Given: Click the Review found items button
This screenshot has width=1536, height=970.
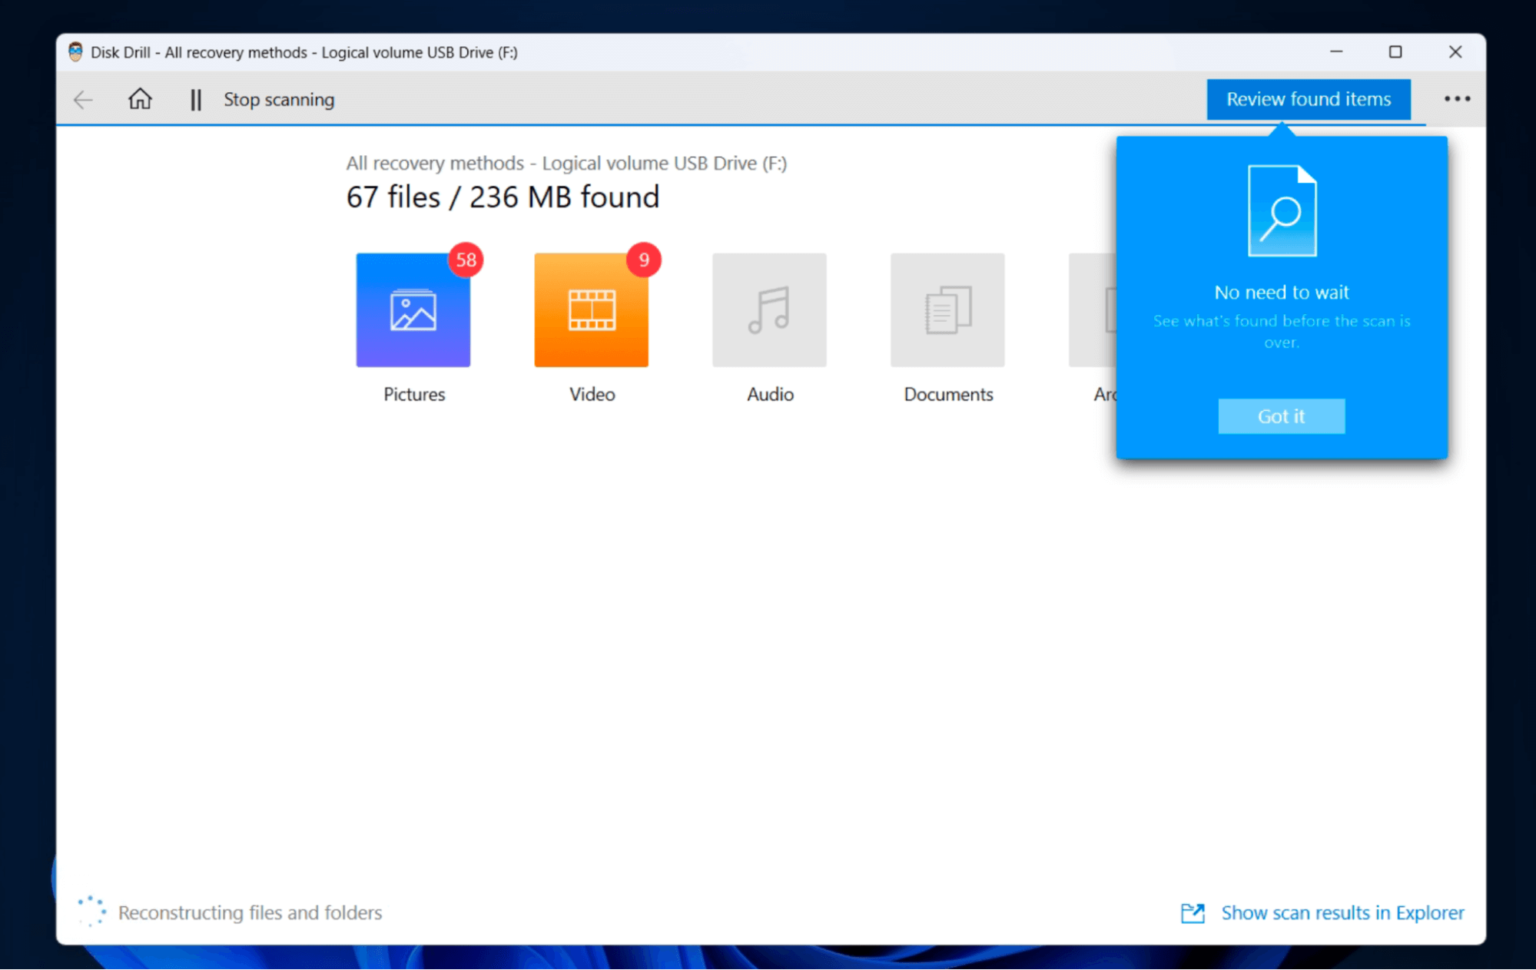Looking at the screenshot, I should [x=1308, y=99].
